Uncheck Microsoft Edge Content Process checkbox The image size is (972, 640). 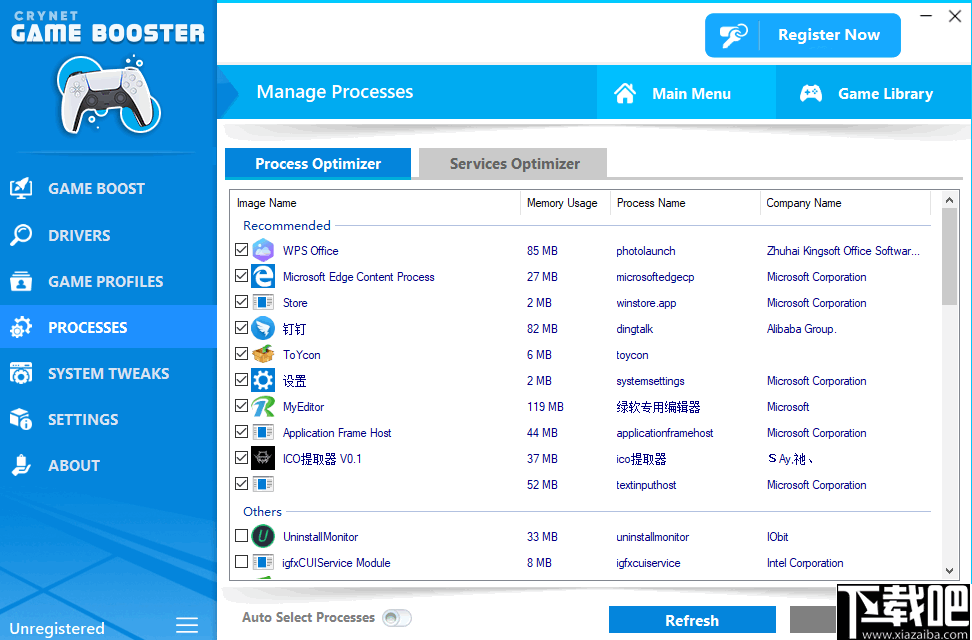pos(242,276)
